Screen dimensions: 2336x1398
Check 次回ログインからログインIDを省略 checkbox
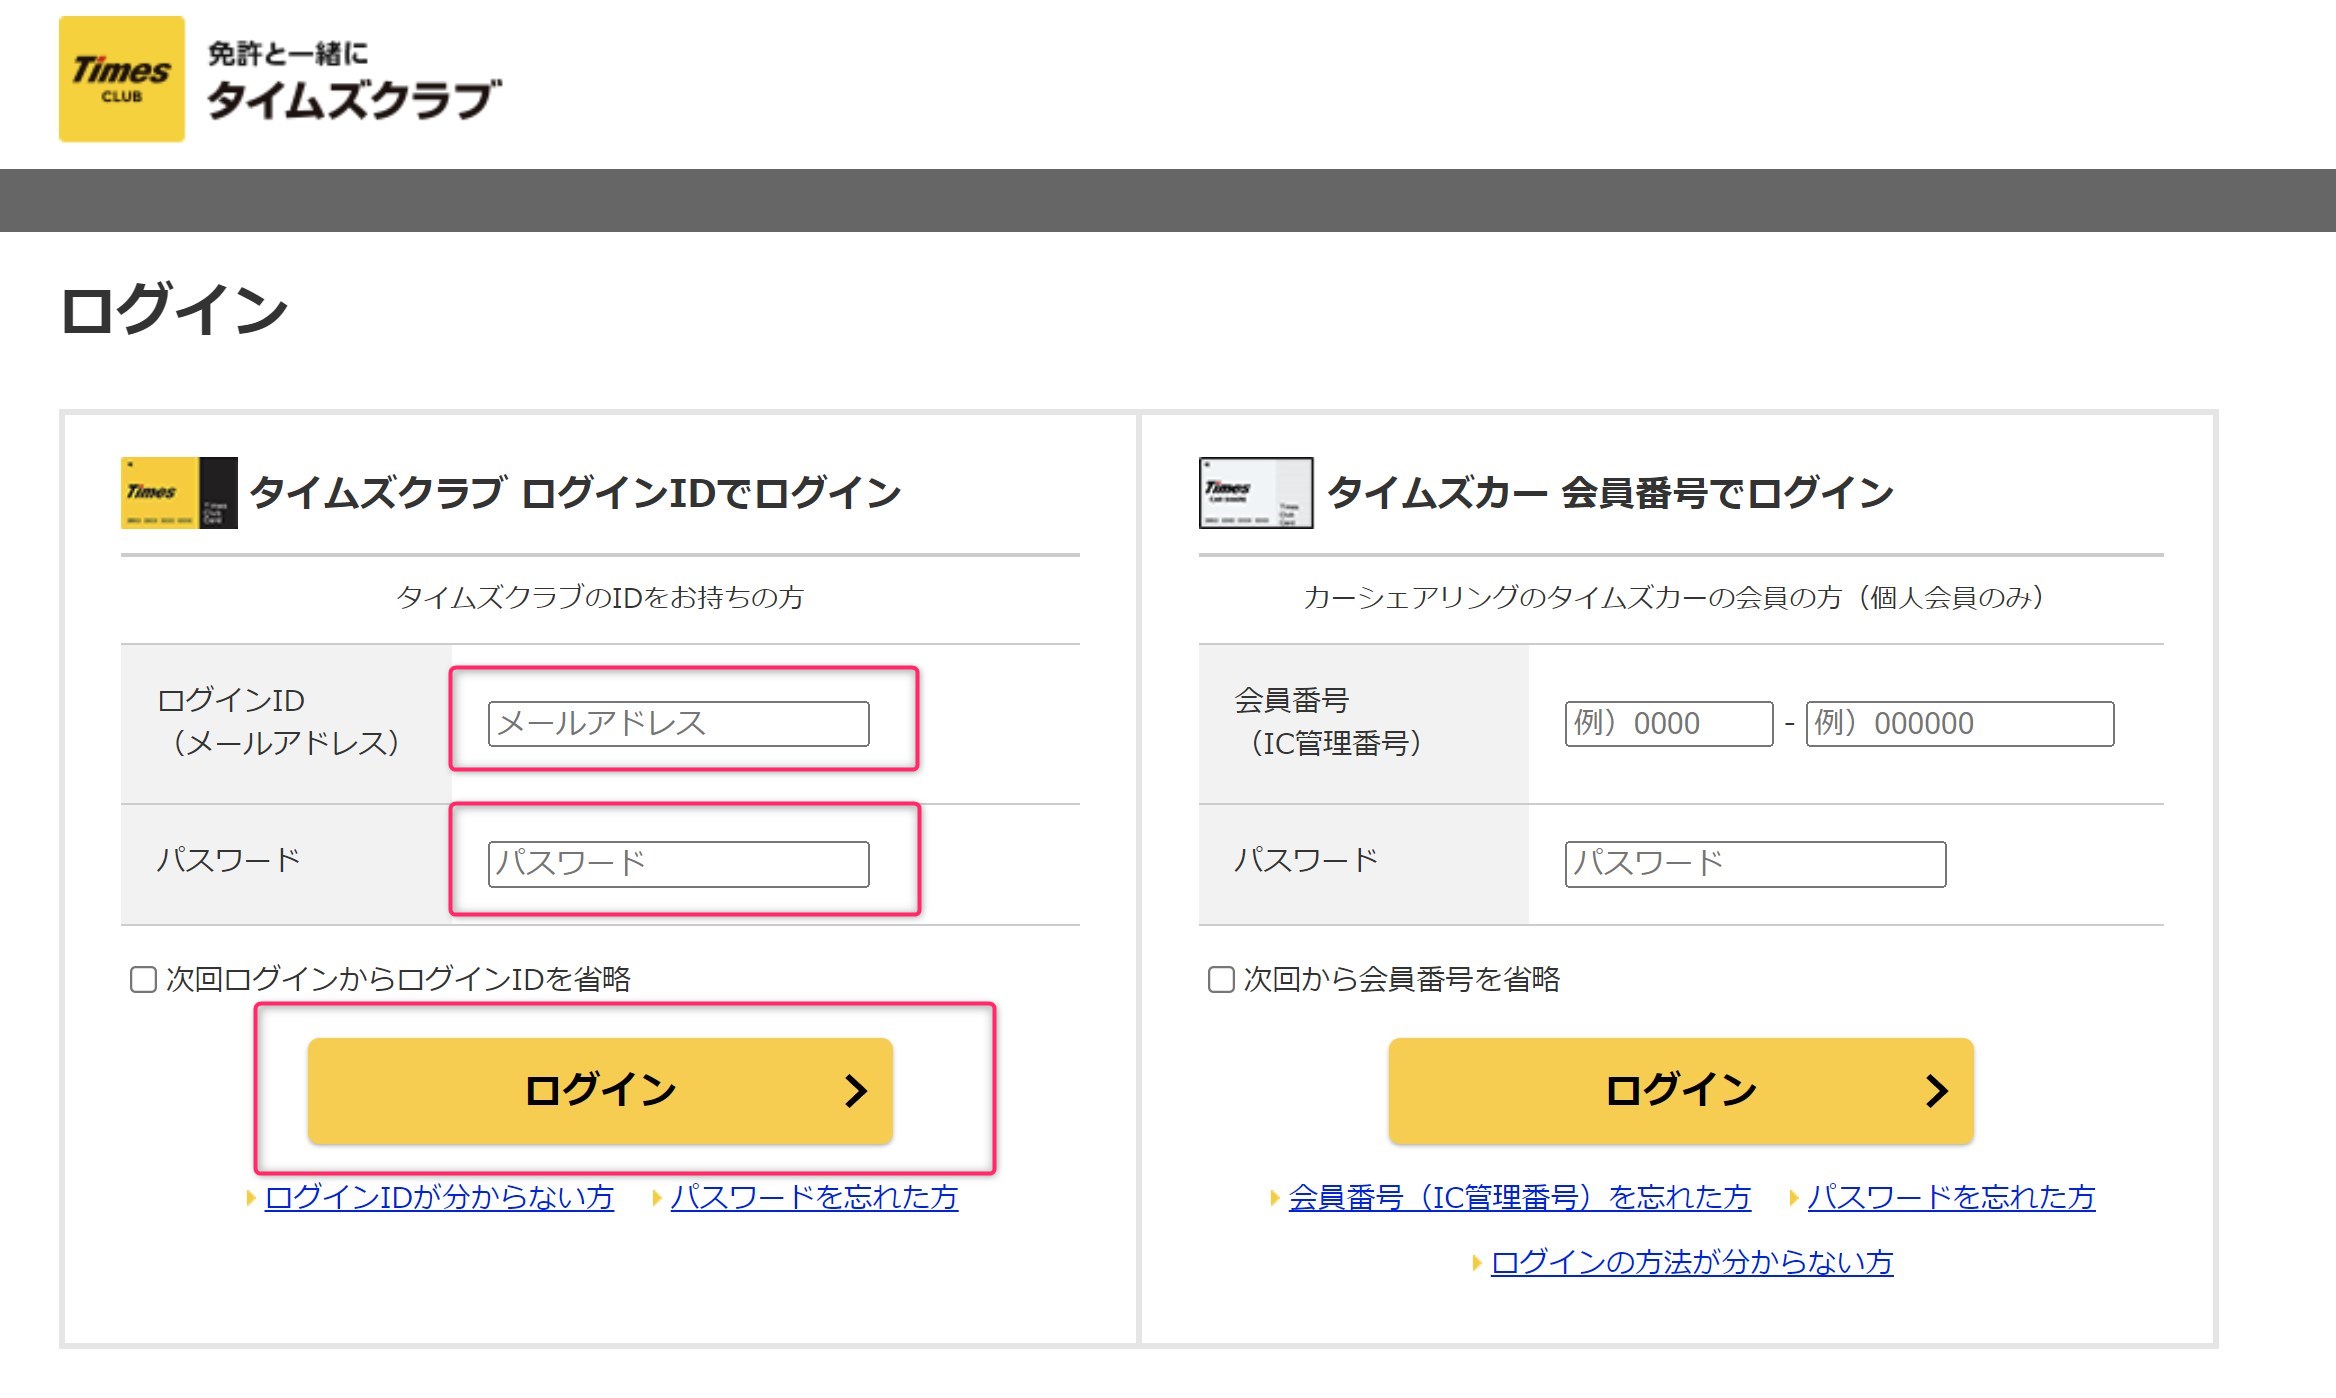(144, 979)
